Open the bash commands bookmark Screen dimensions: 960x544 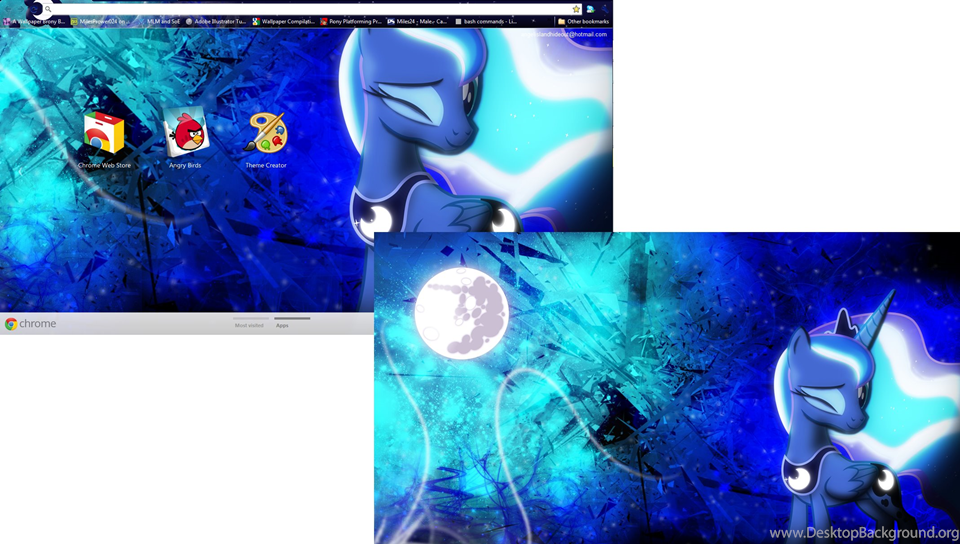coord(487,21)
